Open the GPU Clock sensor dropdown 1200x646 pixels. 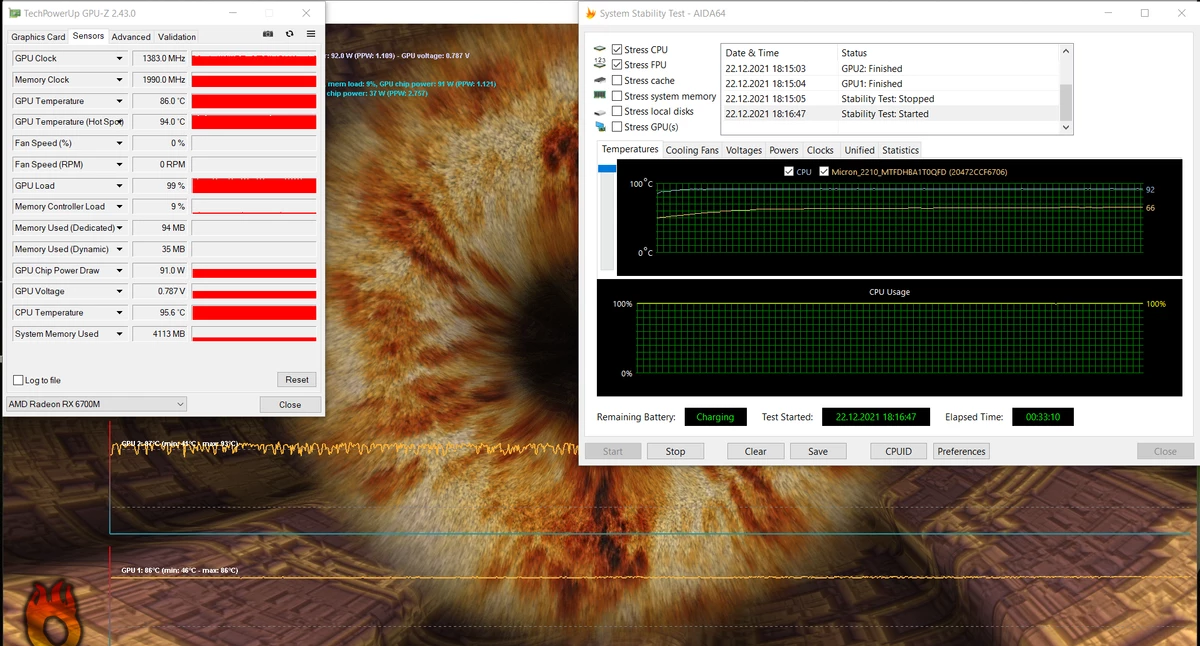(122, 58)
